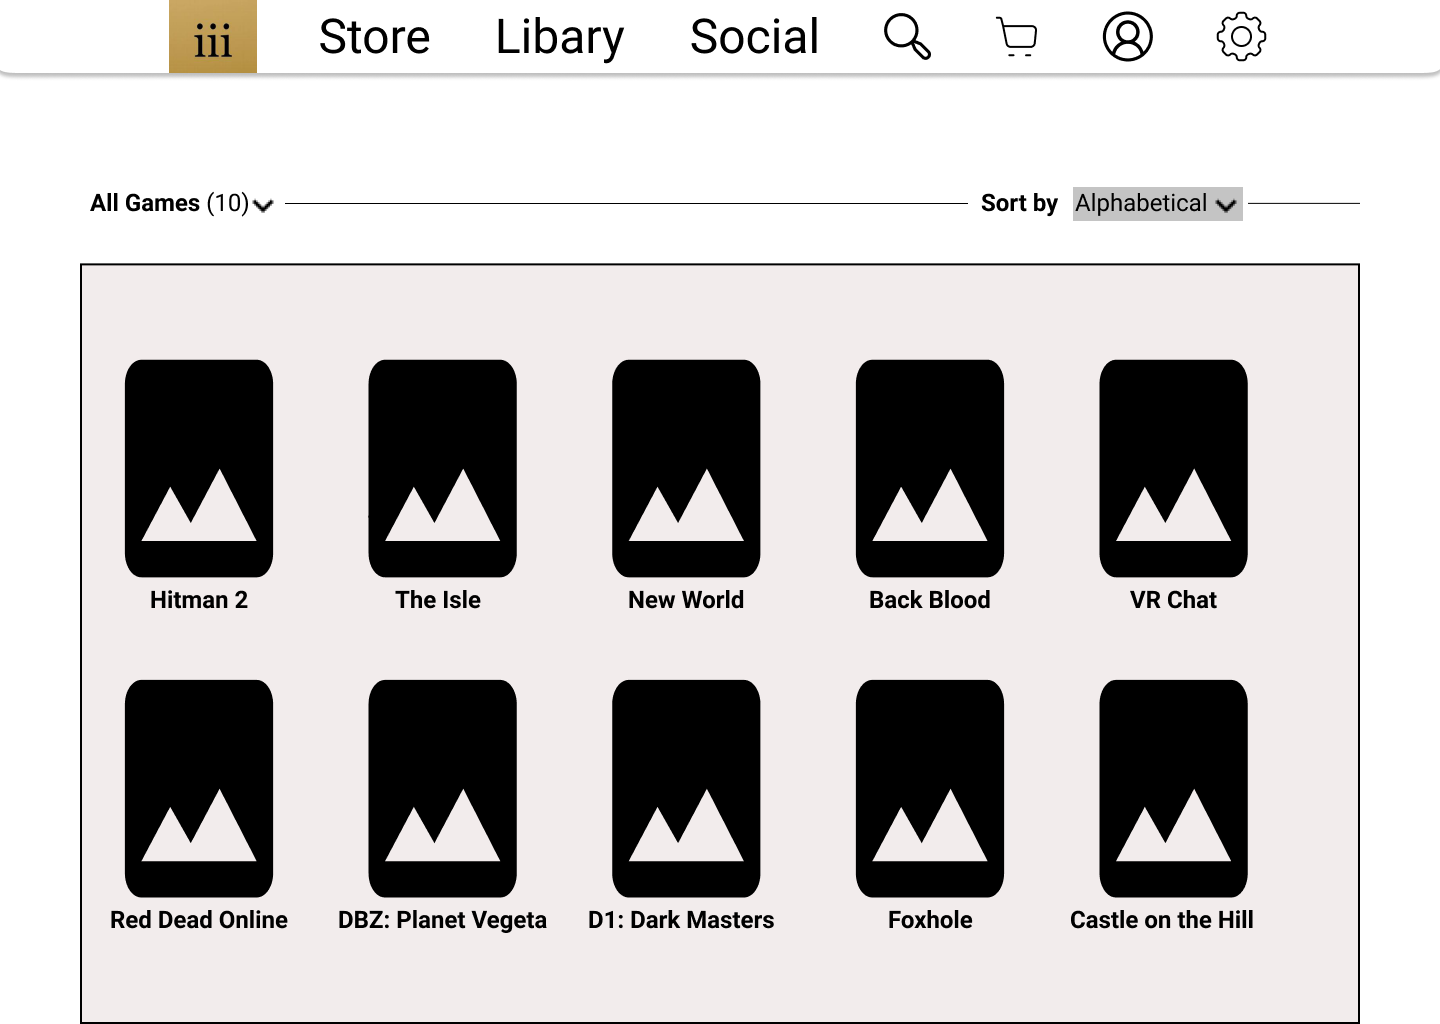
Task: Select the Hitman 2 cover thumbnail
Action: 199,468
